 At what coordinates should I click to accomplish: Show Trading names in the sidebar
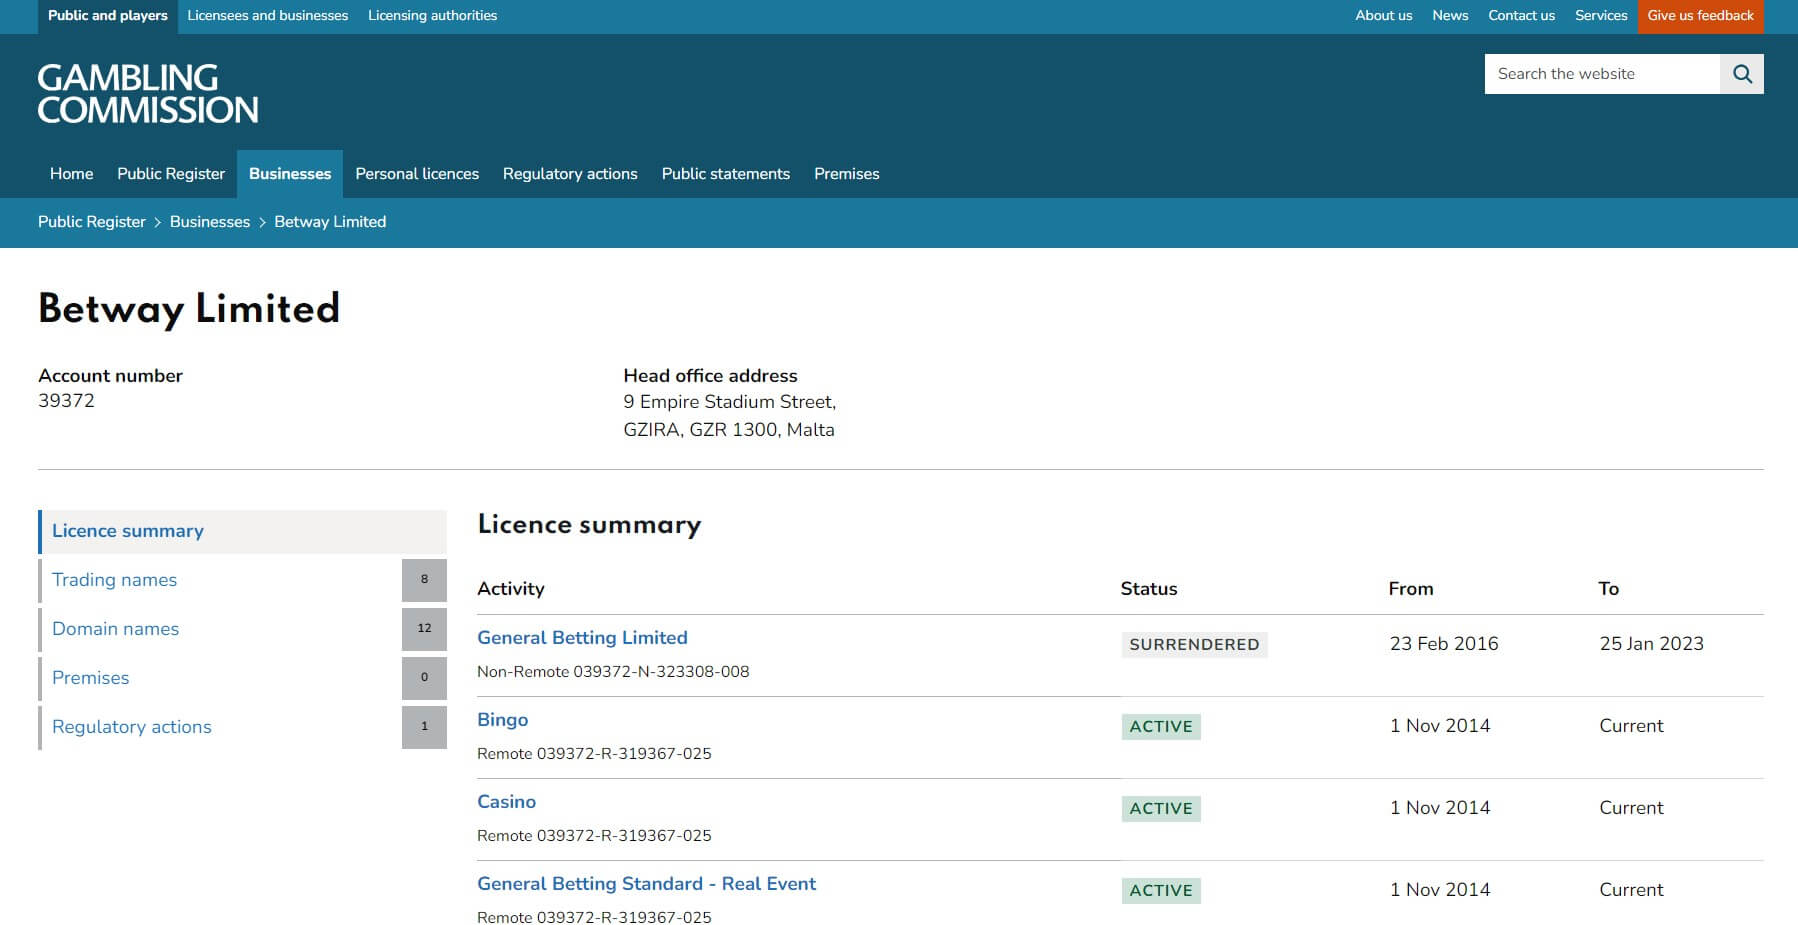[x=115, y=580]
